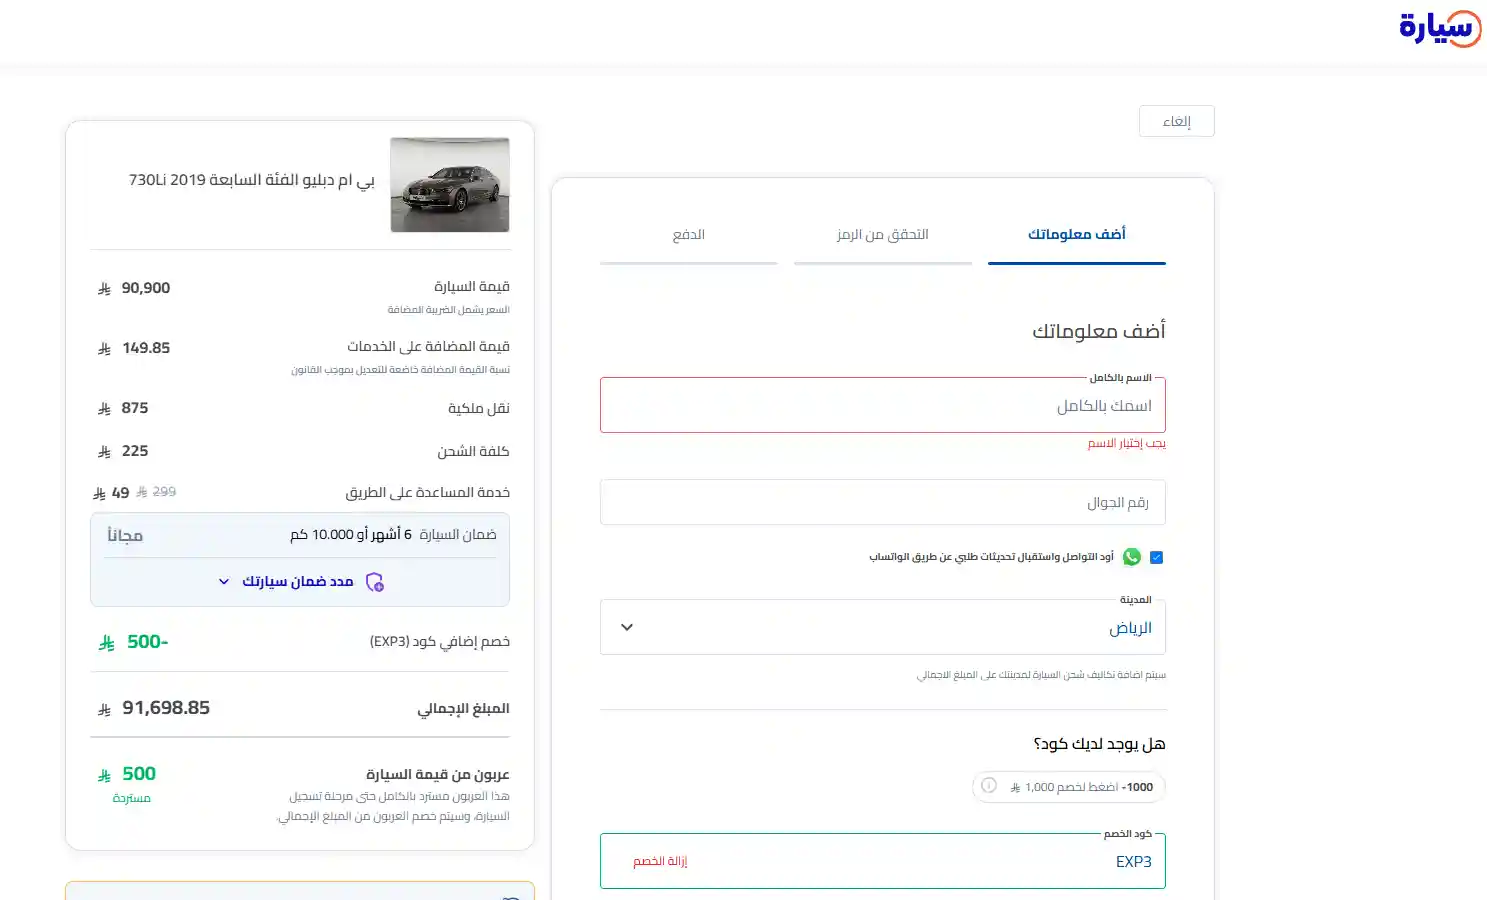Click the green deposit amount 500

click(x=139, y=774)
